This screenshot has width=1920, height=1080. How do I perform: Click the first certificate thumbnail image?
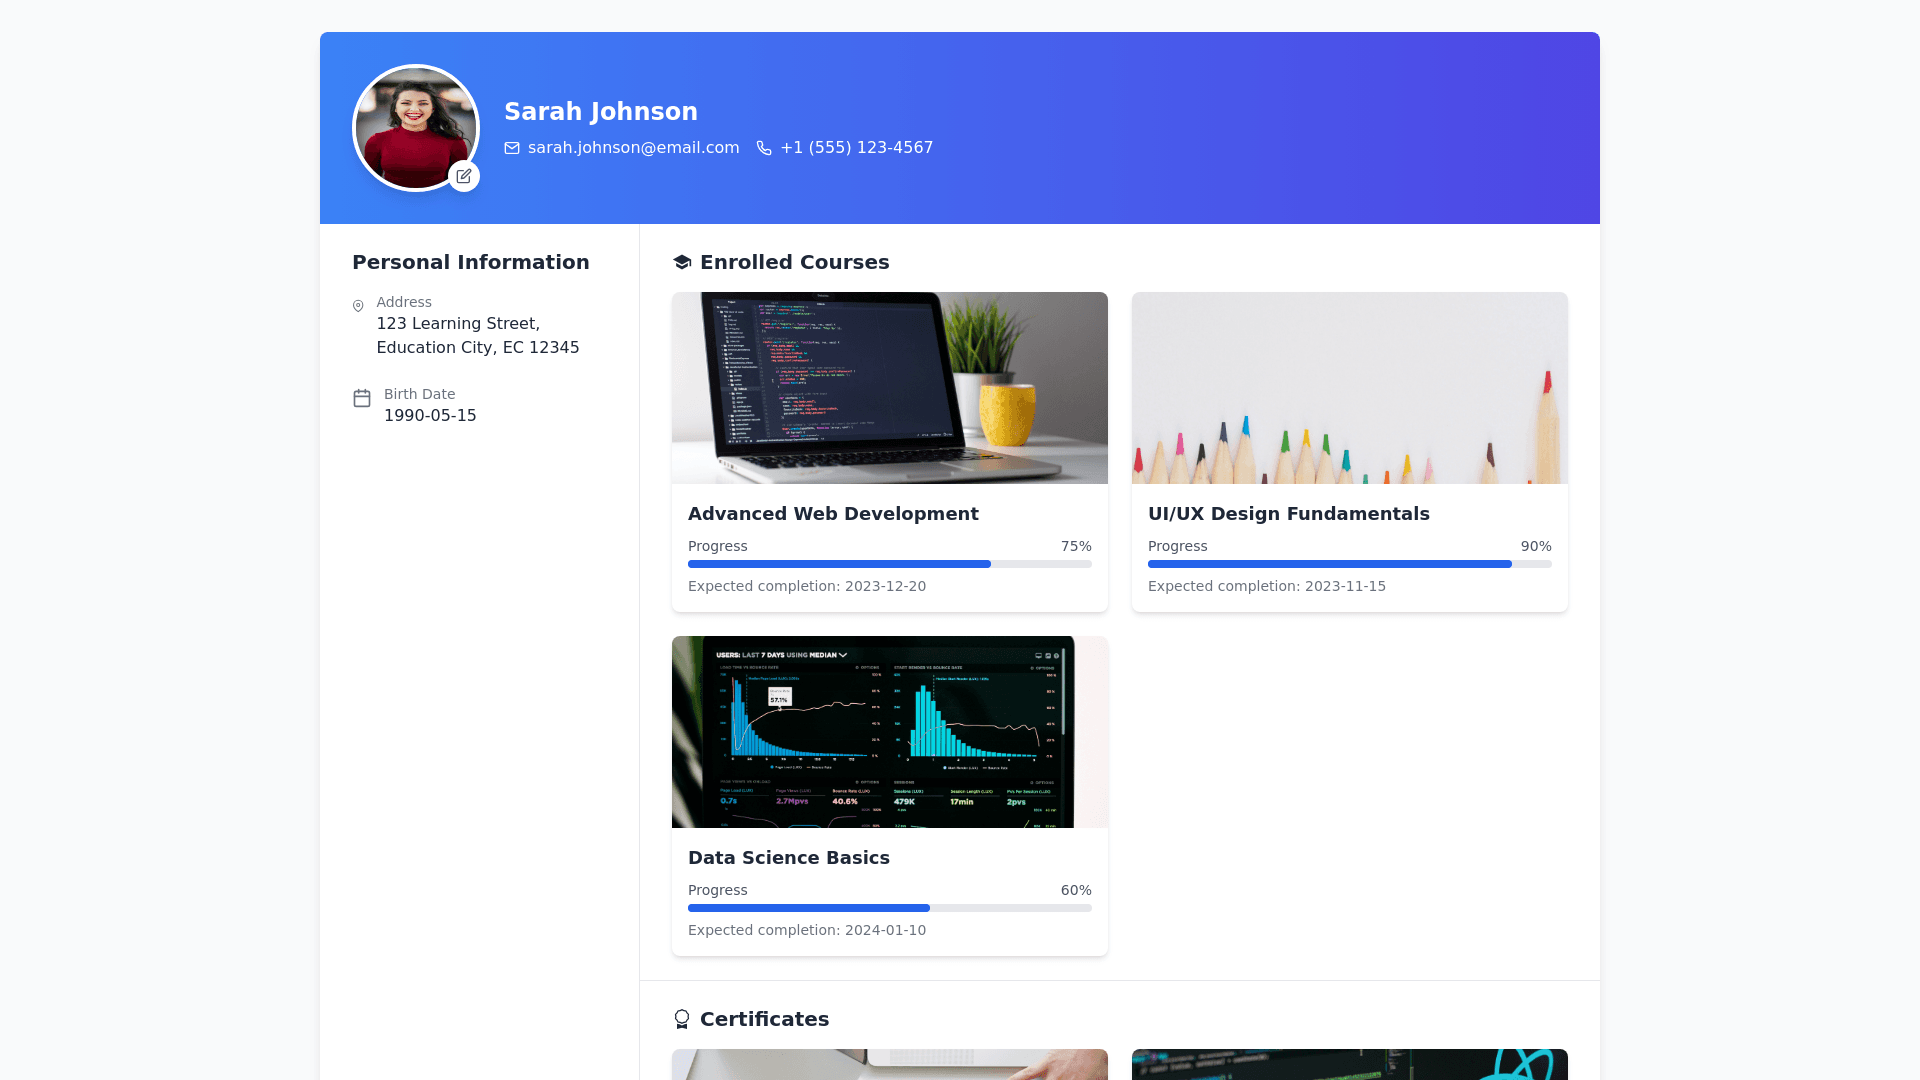tap(889, 1064)
